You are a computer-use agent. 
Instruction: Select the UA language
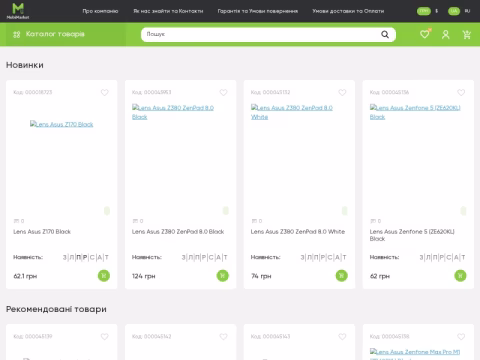coord(454,11)
